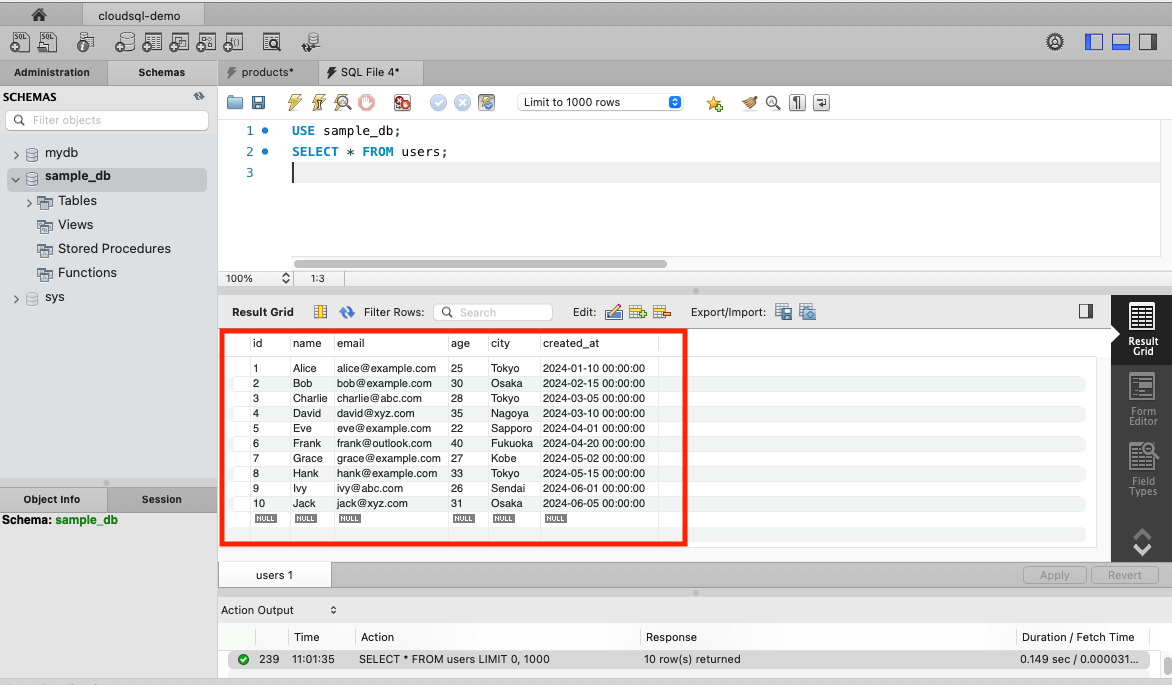Stop the running query icon
This screenshot has height=685, width=1172.
(366, 102)
